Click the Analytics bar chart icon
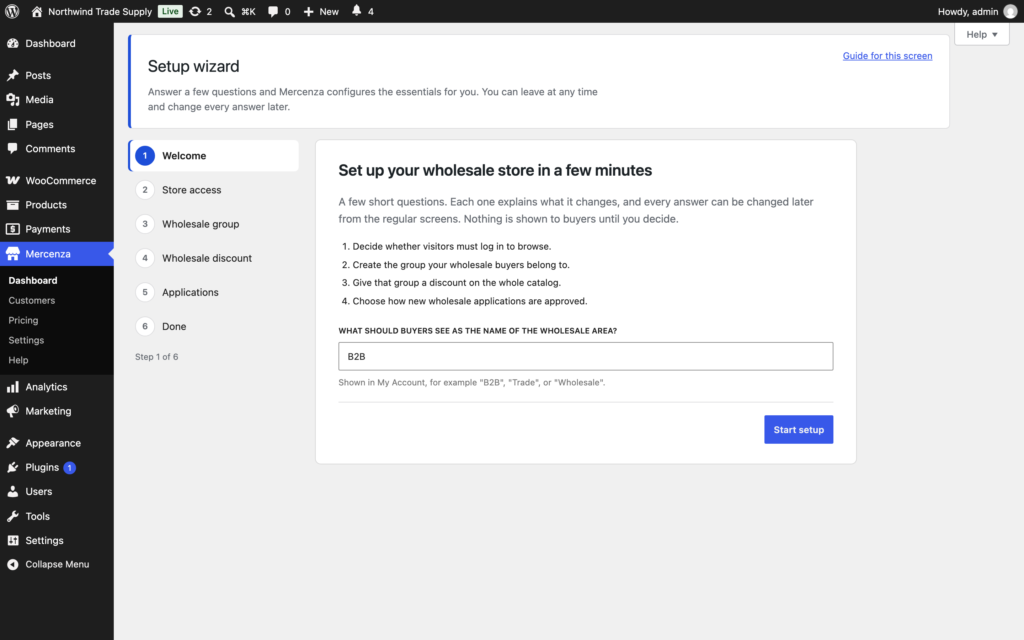 12,387
